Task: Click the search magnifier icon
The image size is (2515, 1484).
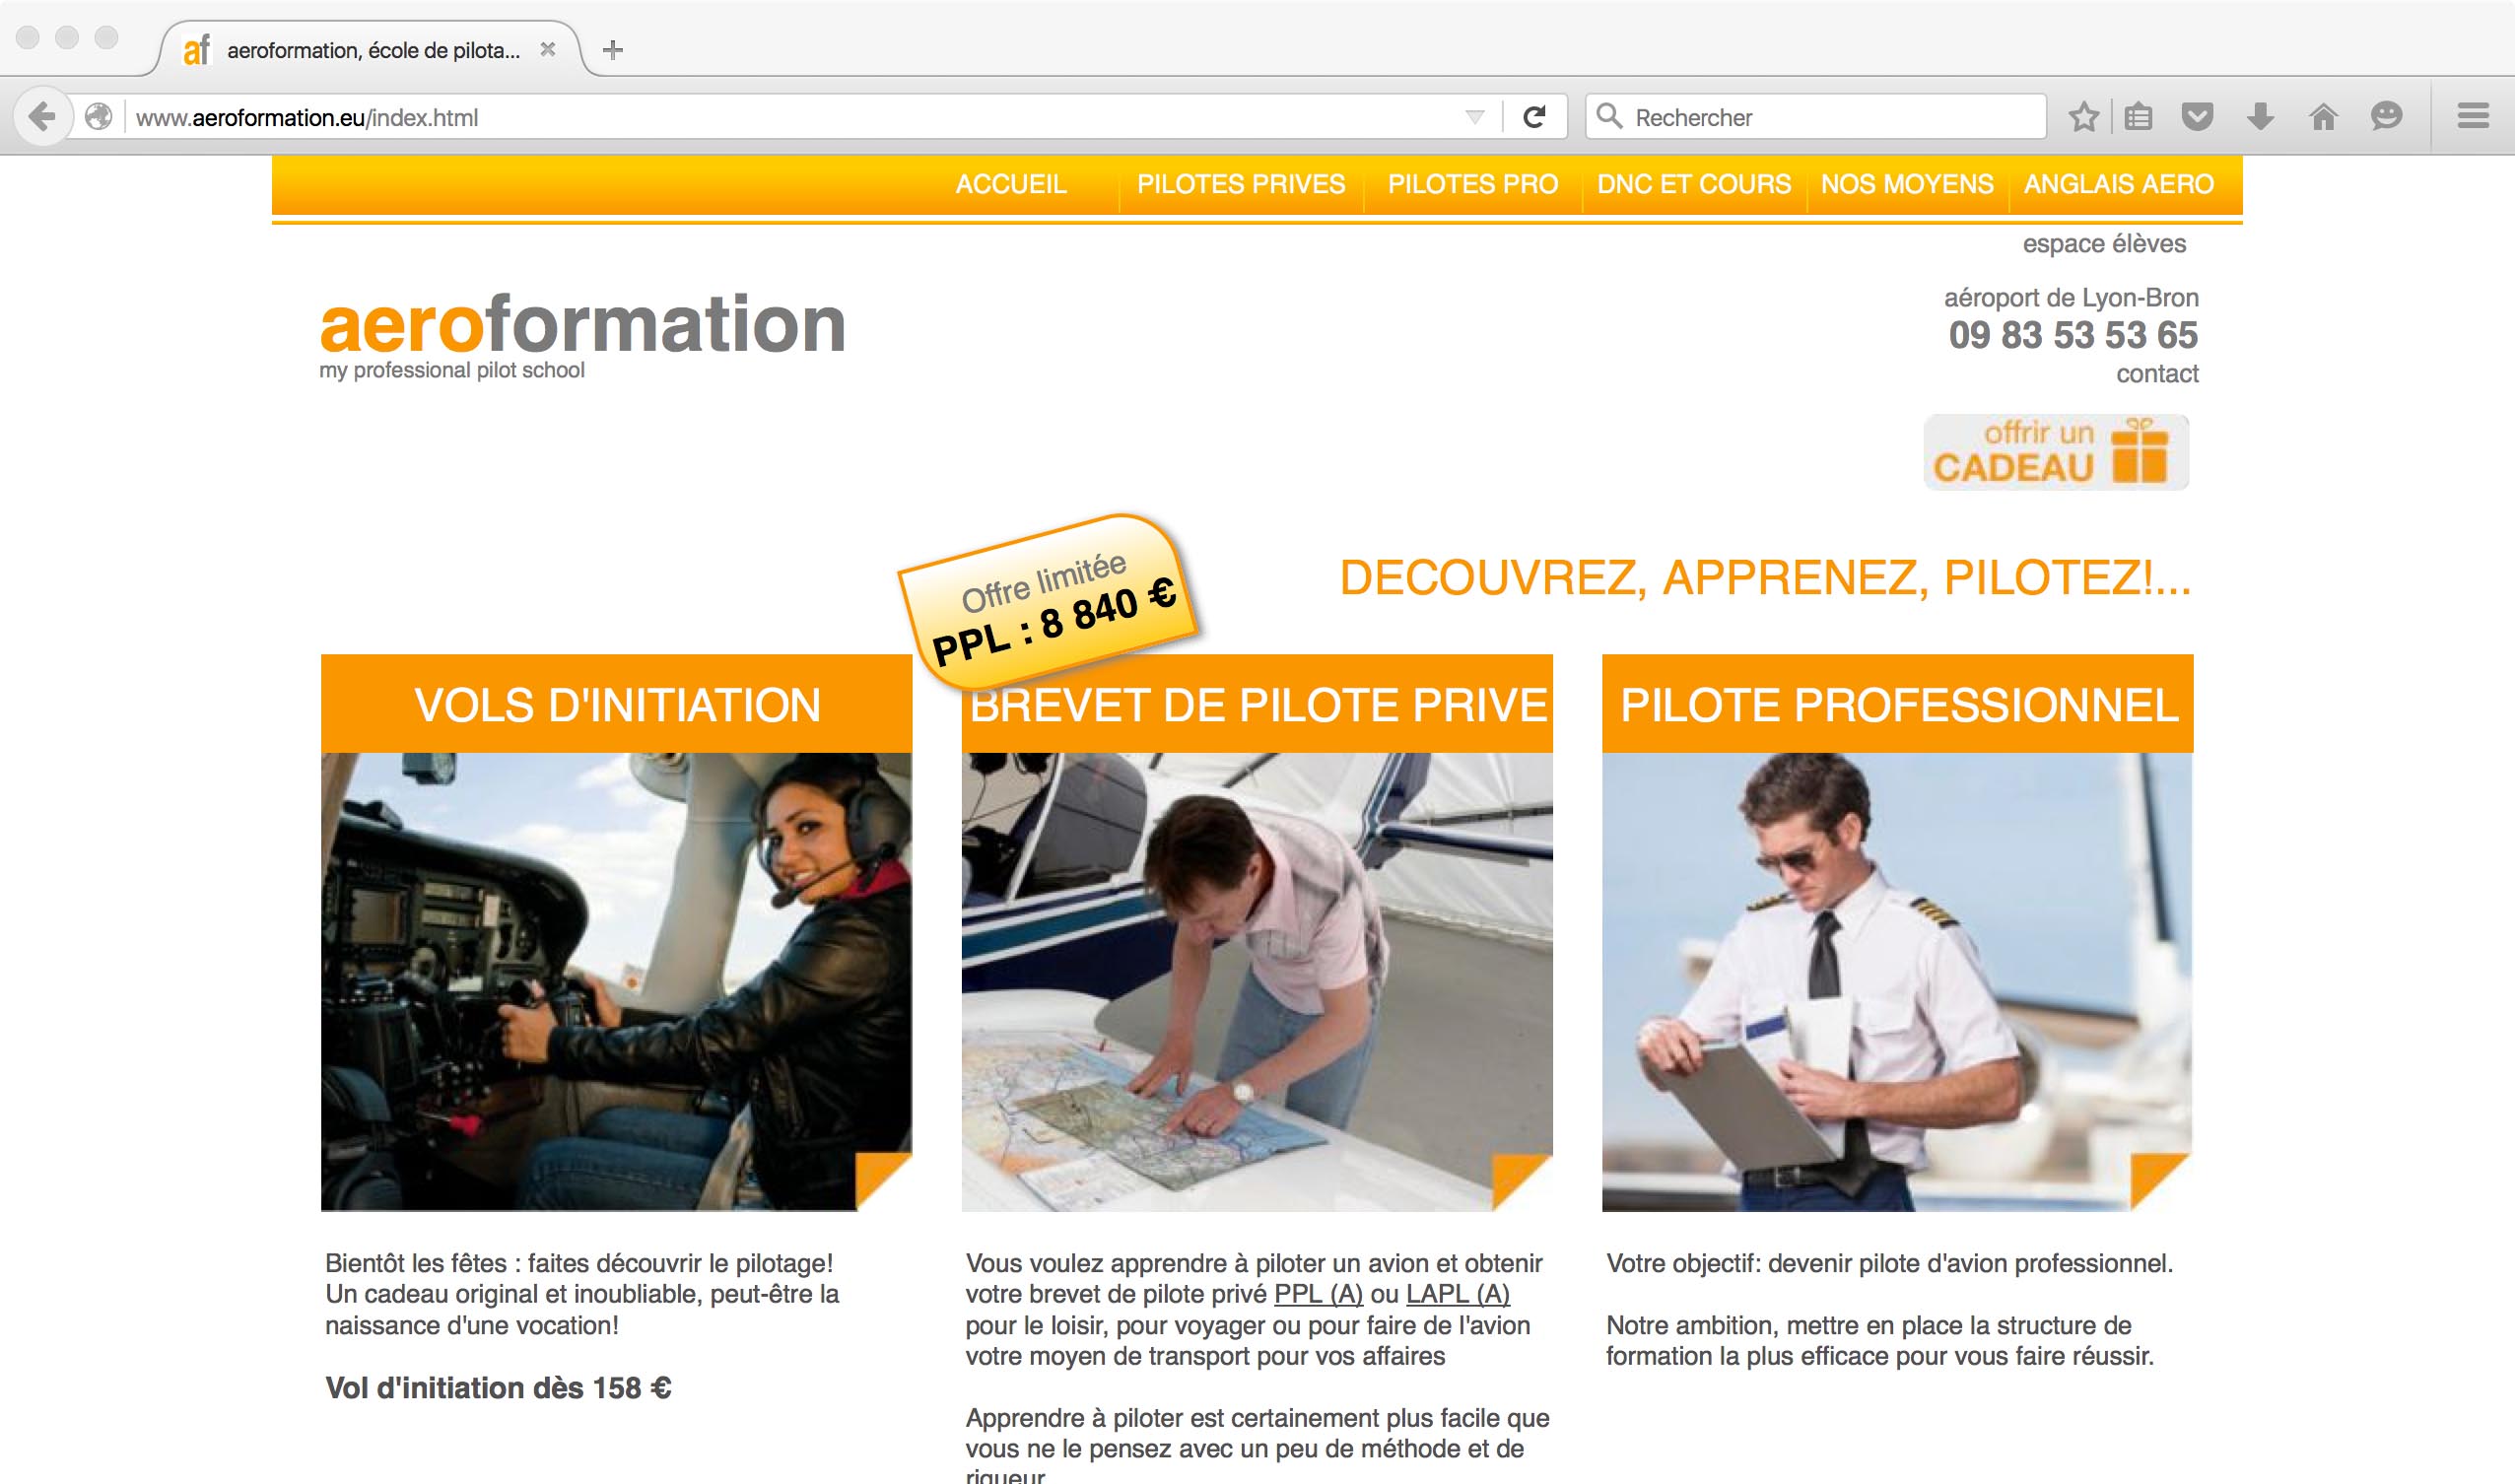Action: pyautogui.click(x=1608, y=116)
